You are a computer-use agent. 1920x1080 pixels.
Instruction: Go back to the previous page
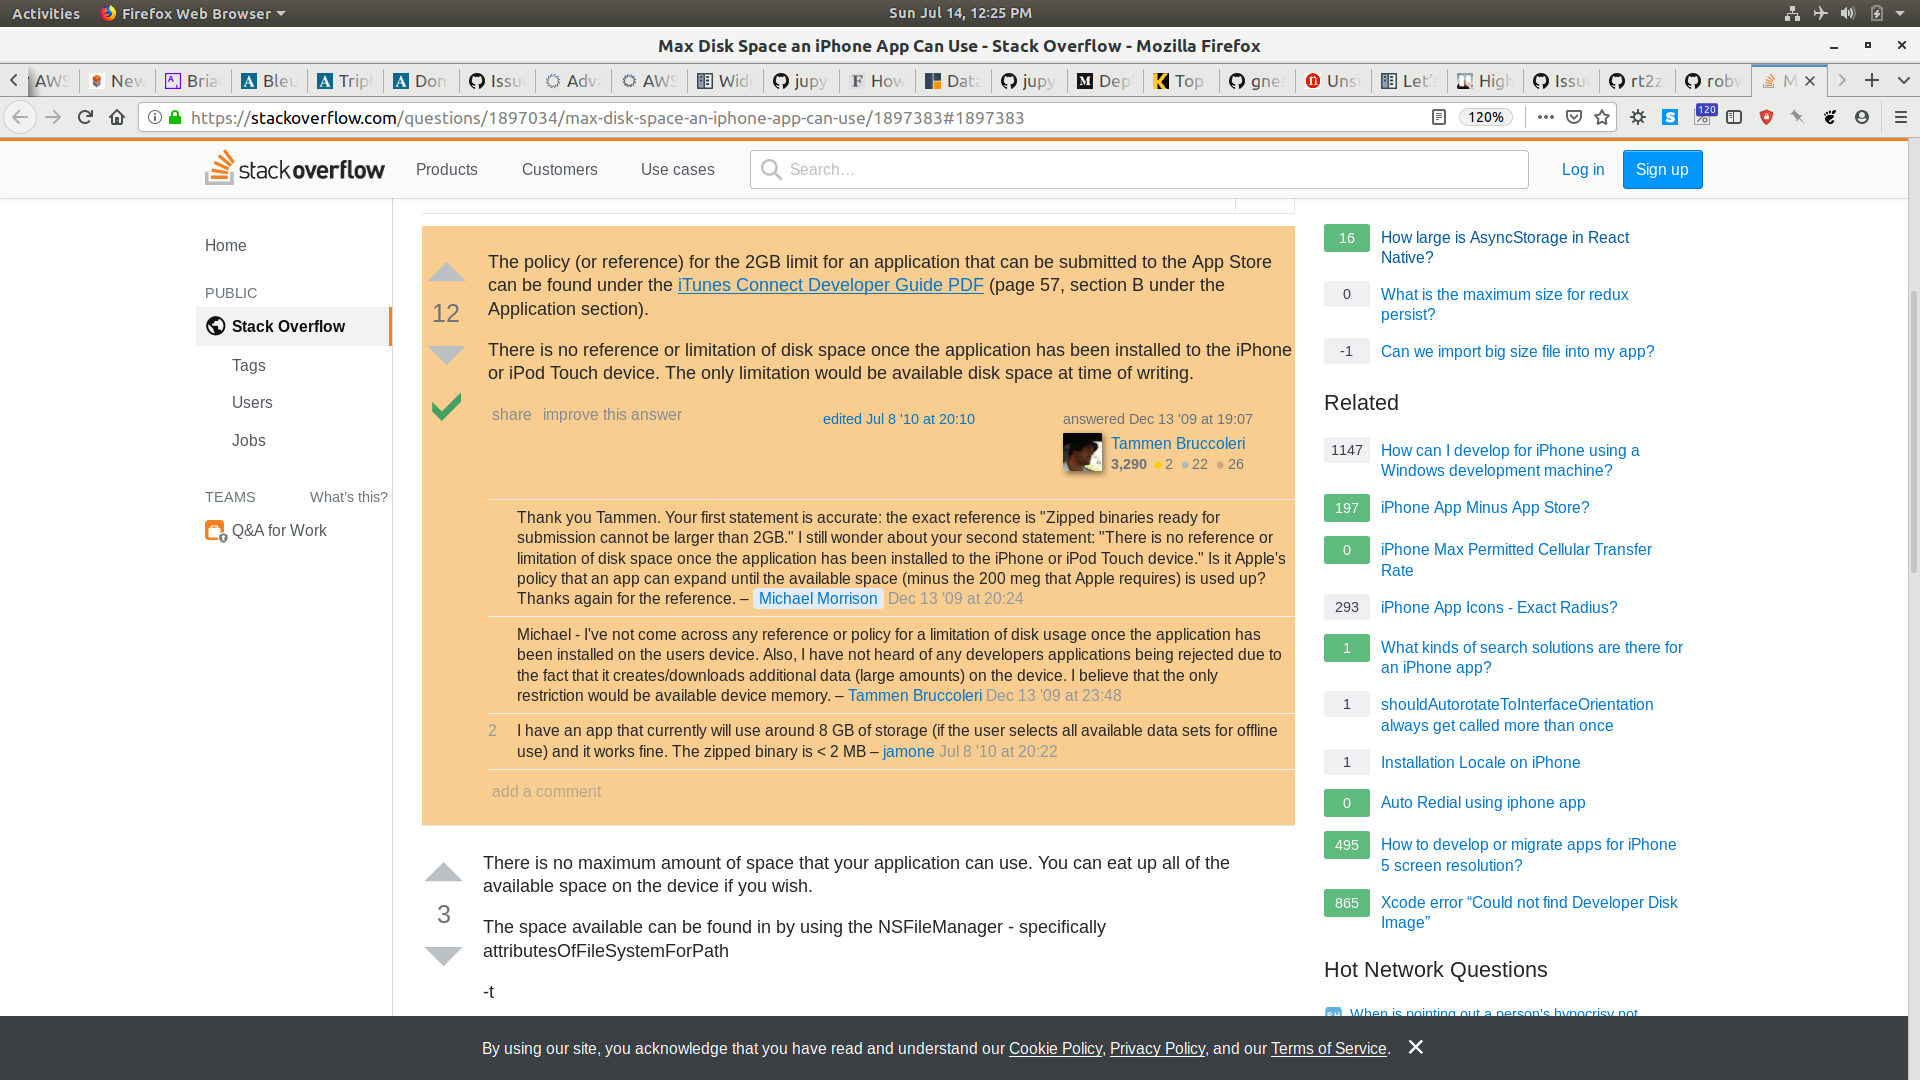[x=20, y=117]
